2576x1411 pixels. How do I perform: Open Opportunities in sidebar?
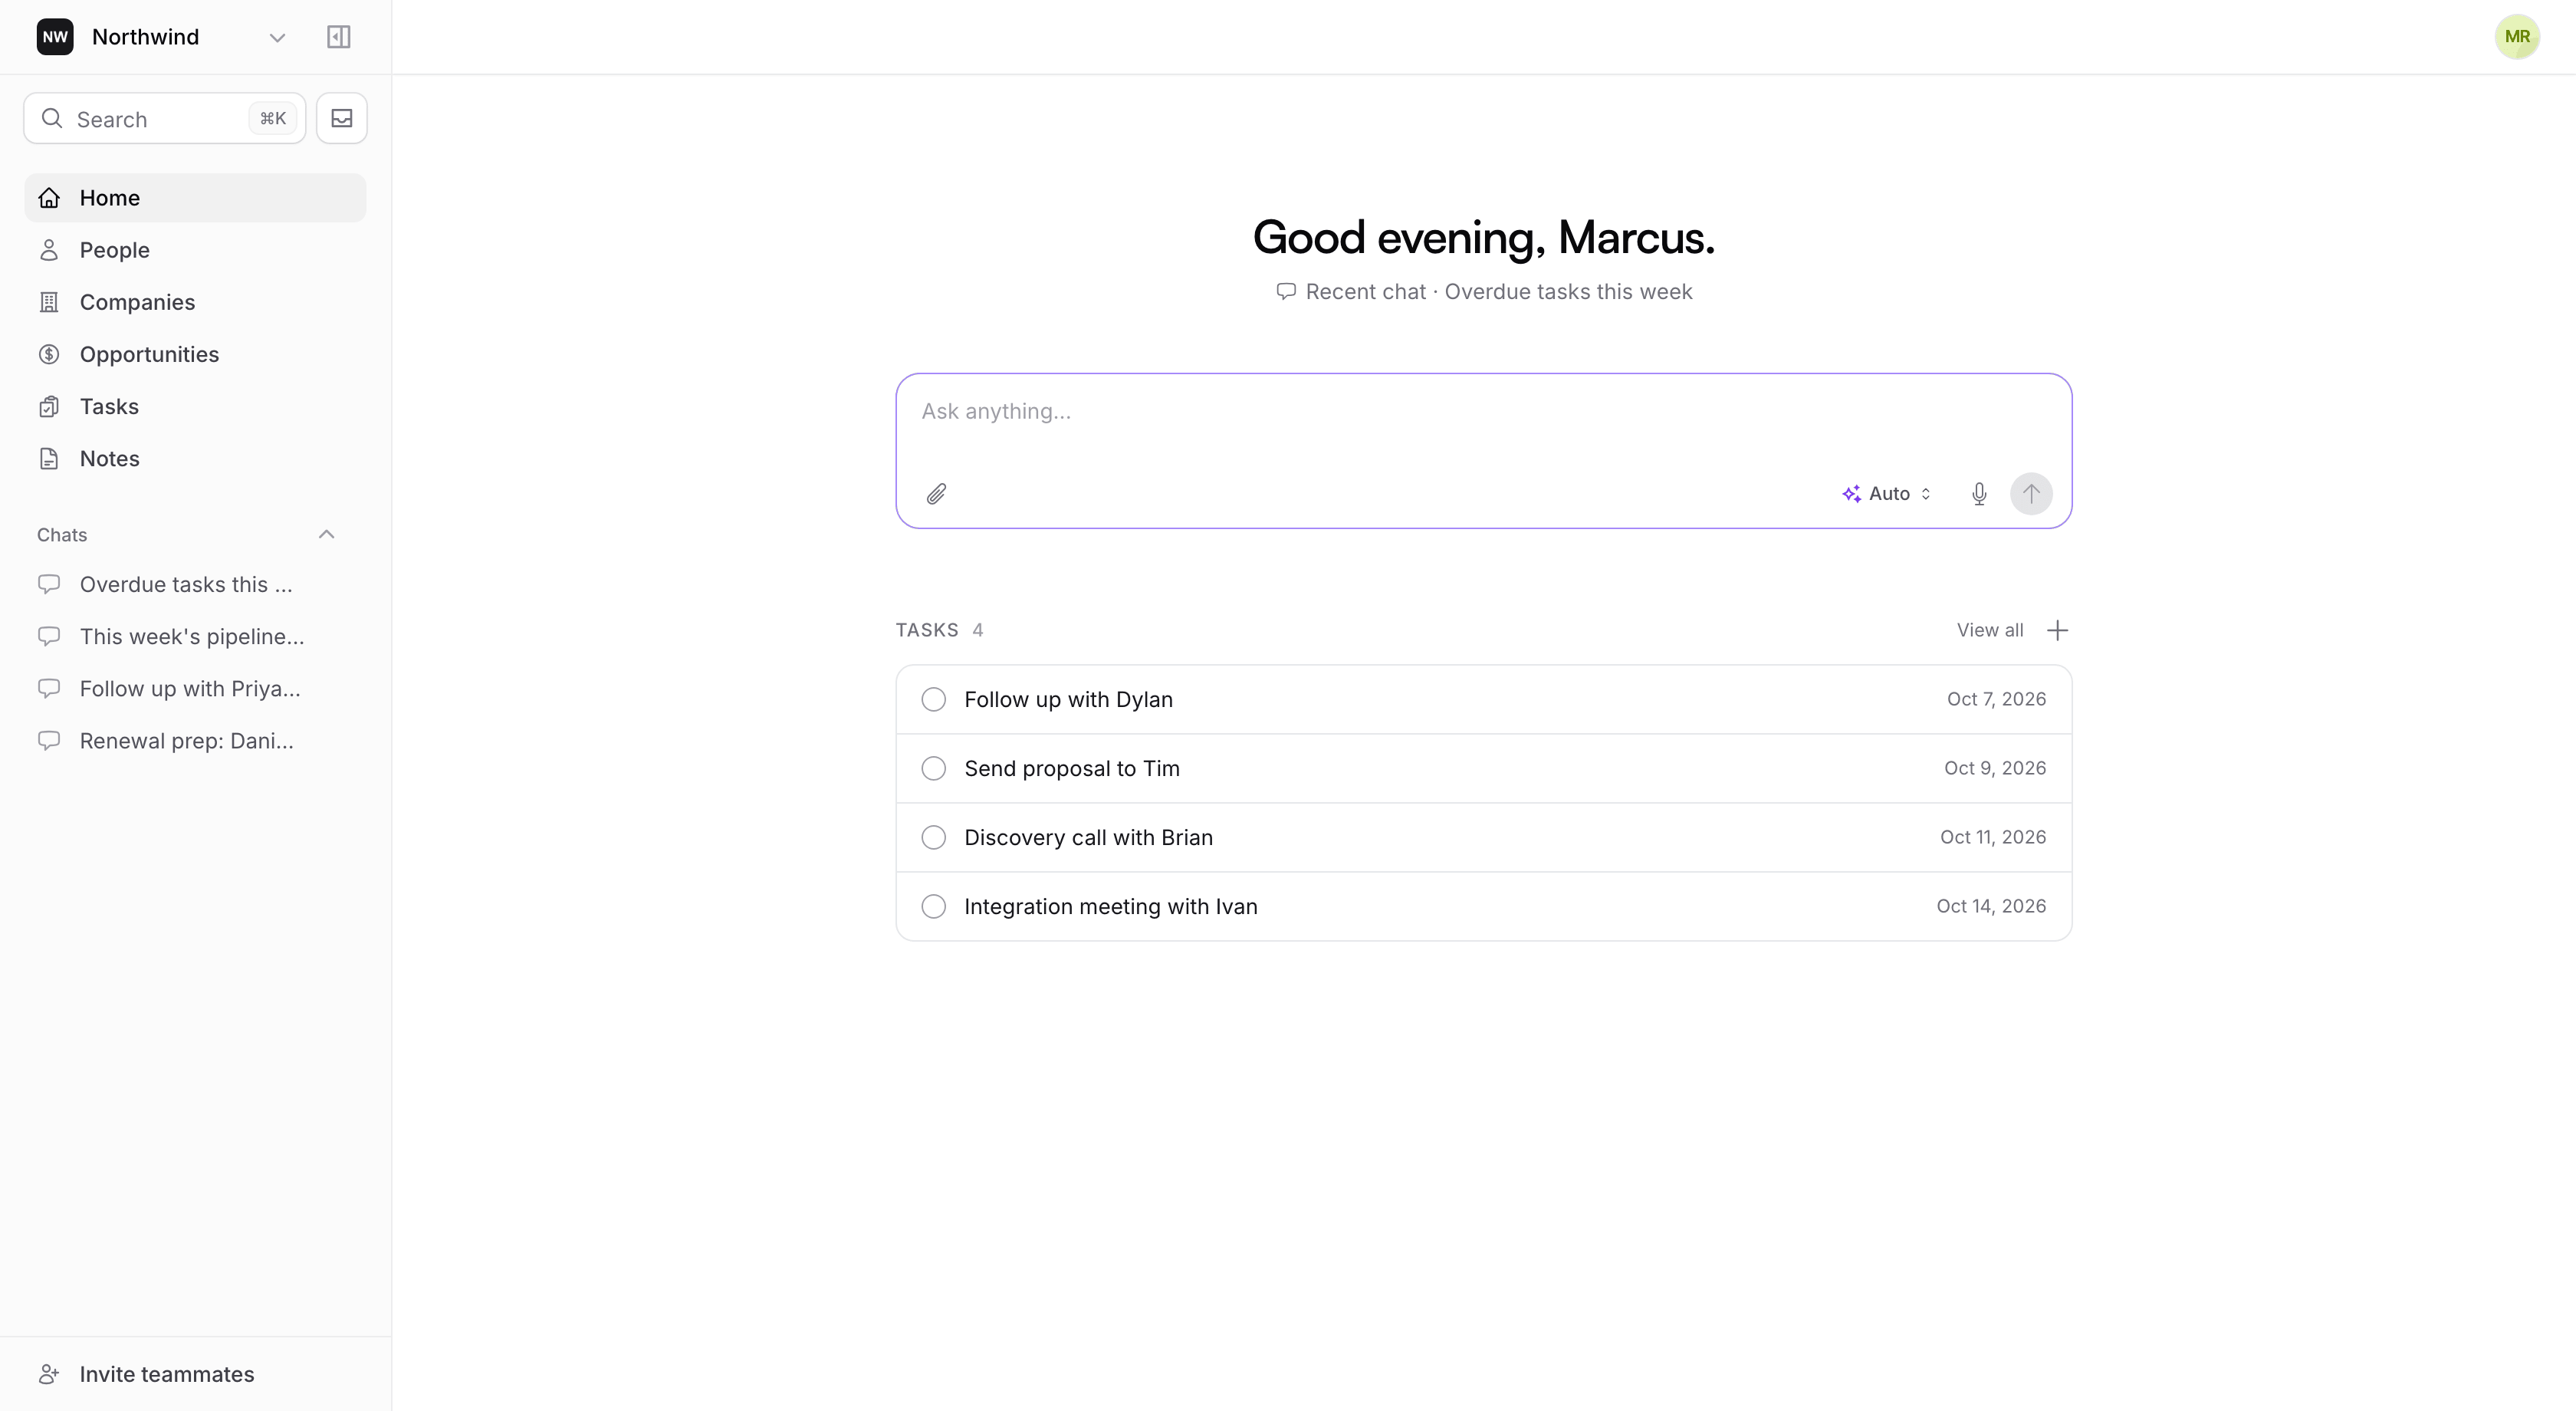click(x=195, y=354)
